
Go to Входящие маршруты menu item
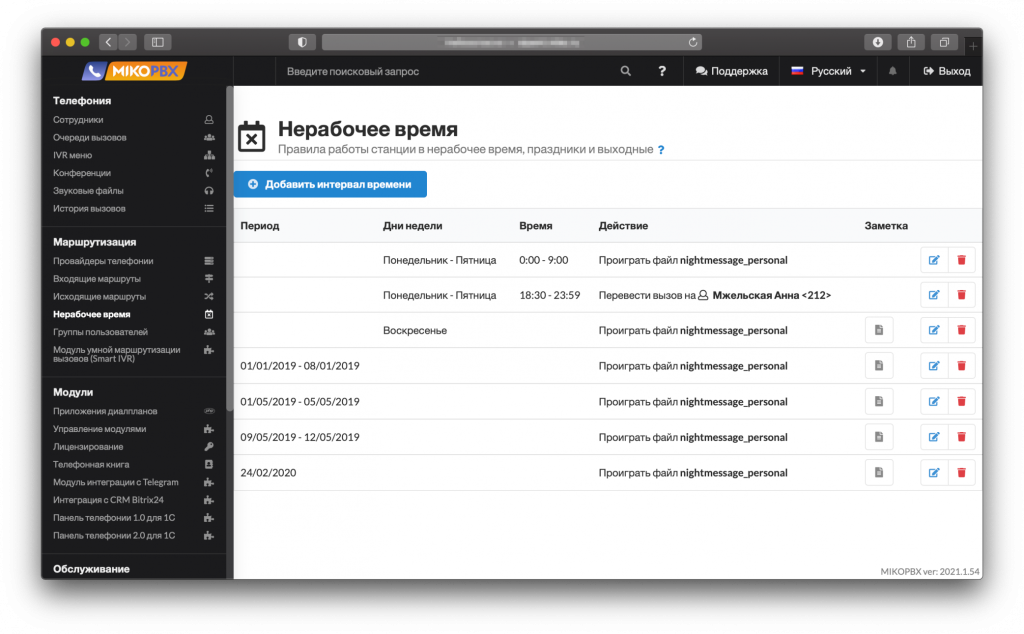pyautogui.click(x=96, y=279)
